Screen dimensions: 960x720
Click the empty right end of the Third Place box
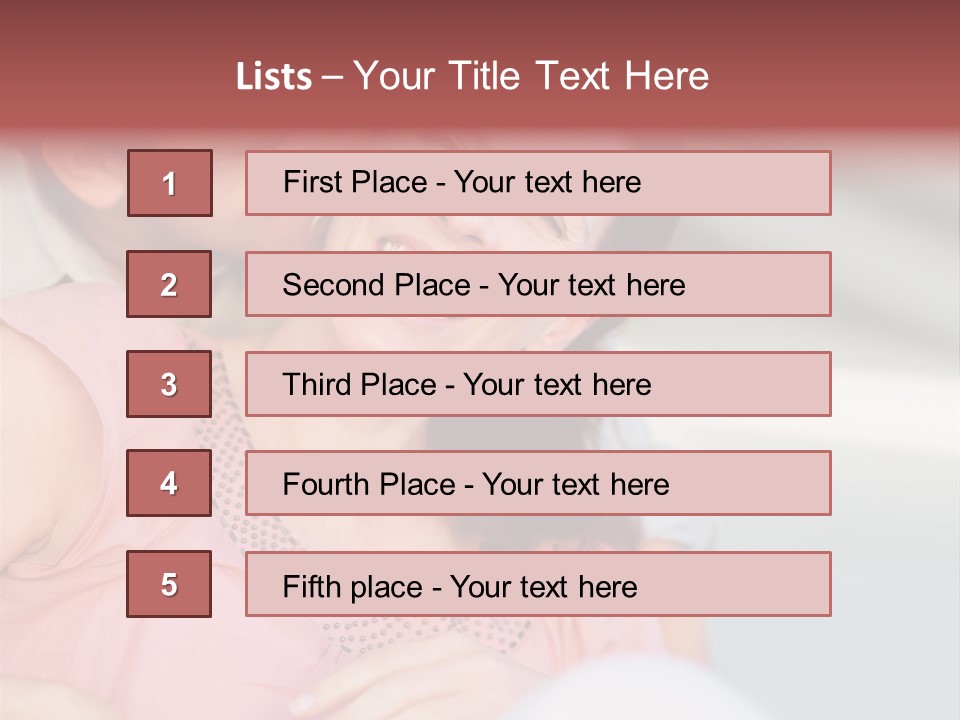(760, 384)
